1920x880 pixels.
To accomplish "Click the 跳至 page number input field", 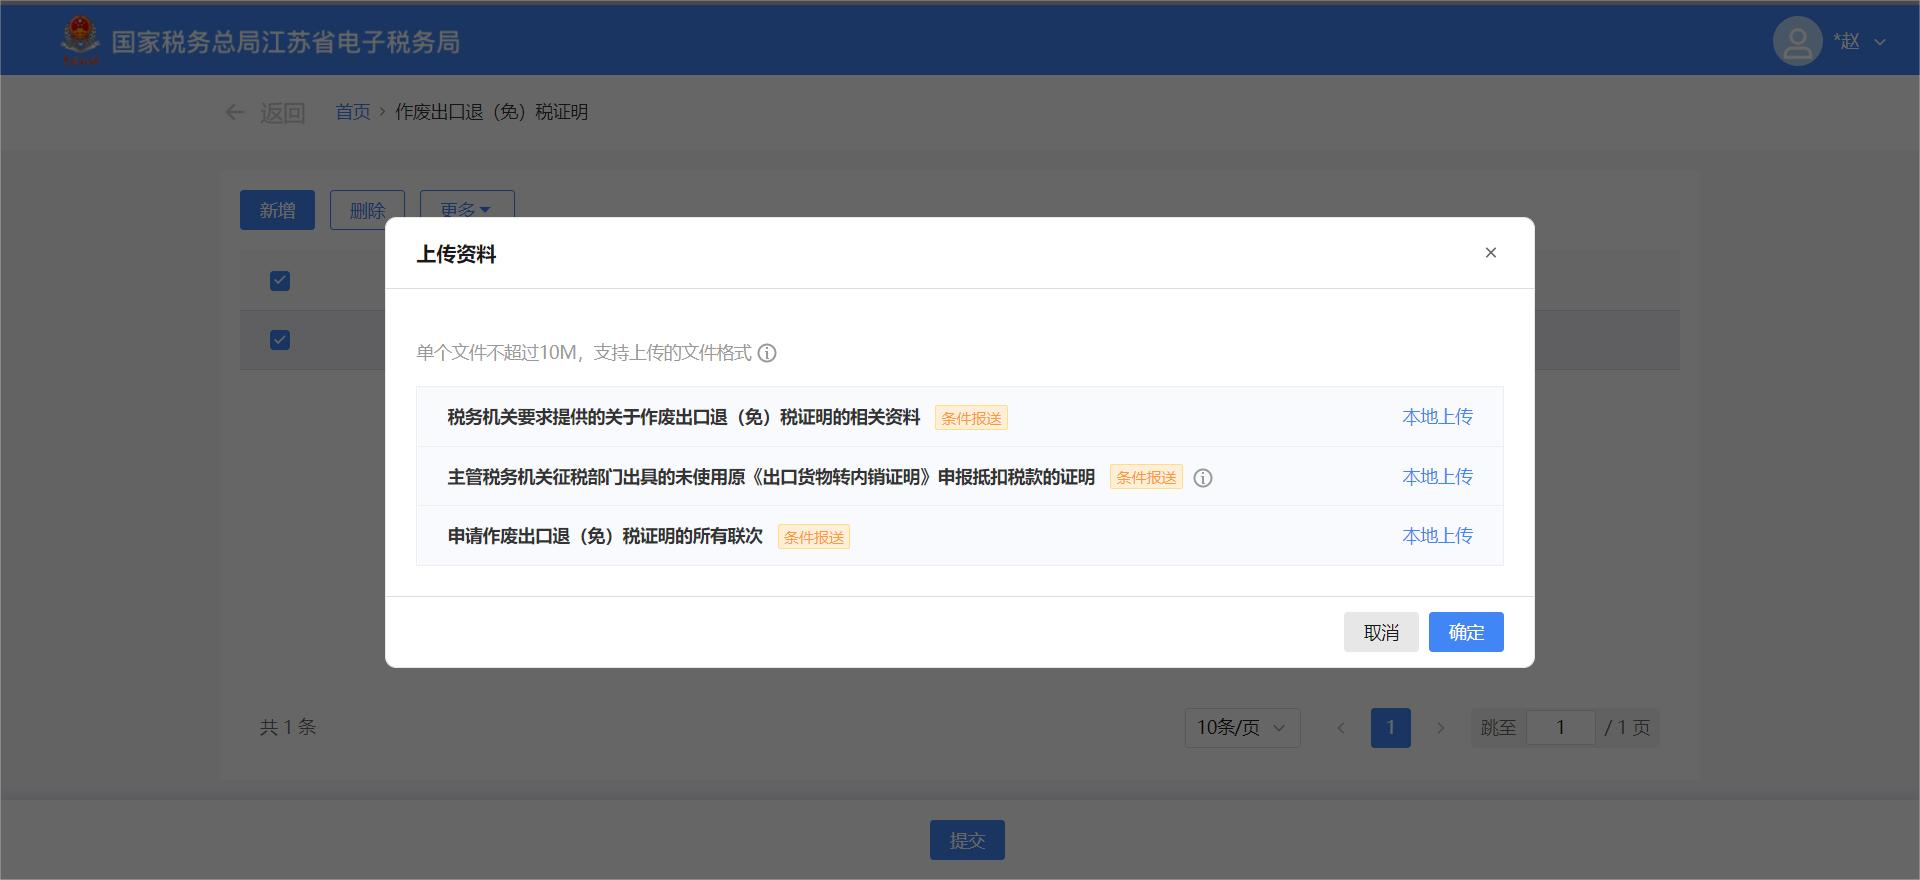I will click(x=1560, y=728).
